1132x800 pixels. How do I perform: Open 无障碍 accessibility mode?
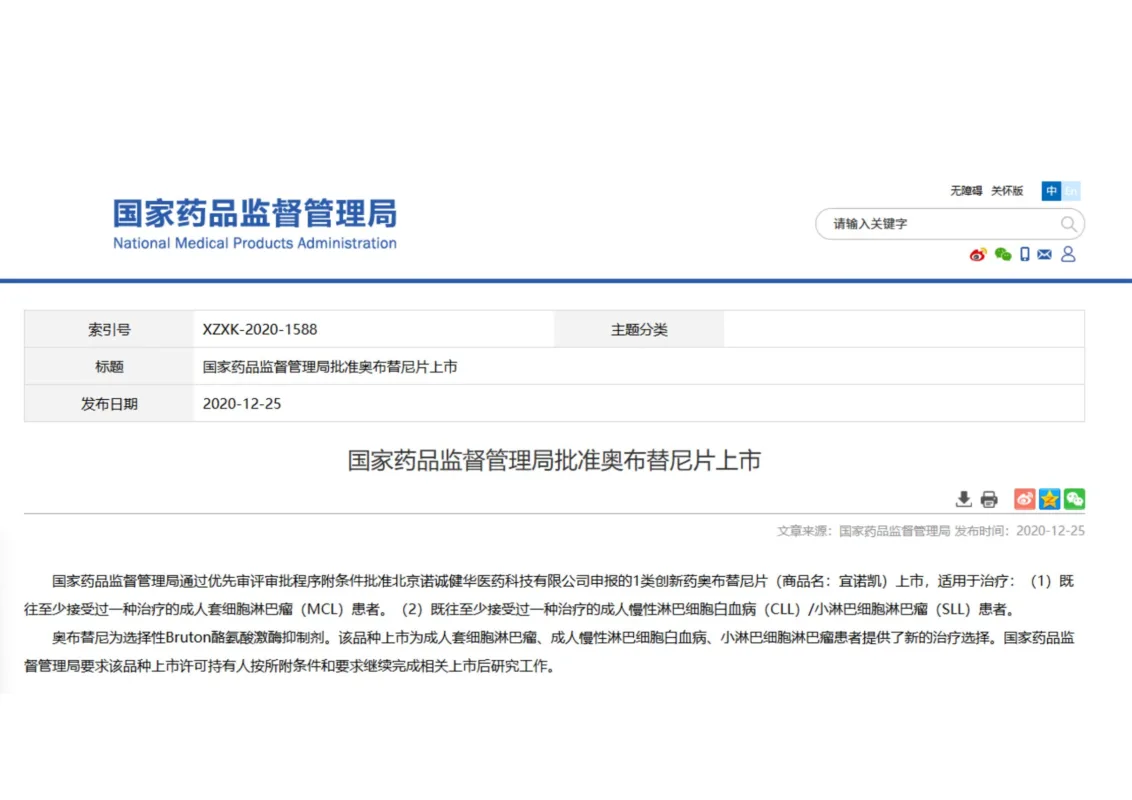click(x=966, y=191)
